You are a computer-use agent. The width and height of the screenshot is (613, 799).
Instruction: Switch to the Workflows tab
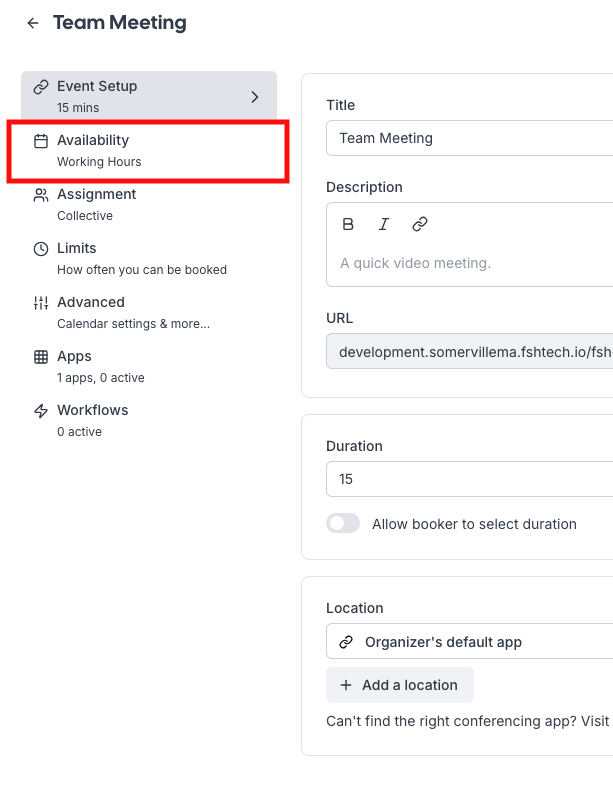92,419
